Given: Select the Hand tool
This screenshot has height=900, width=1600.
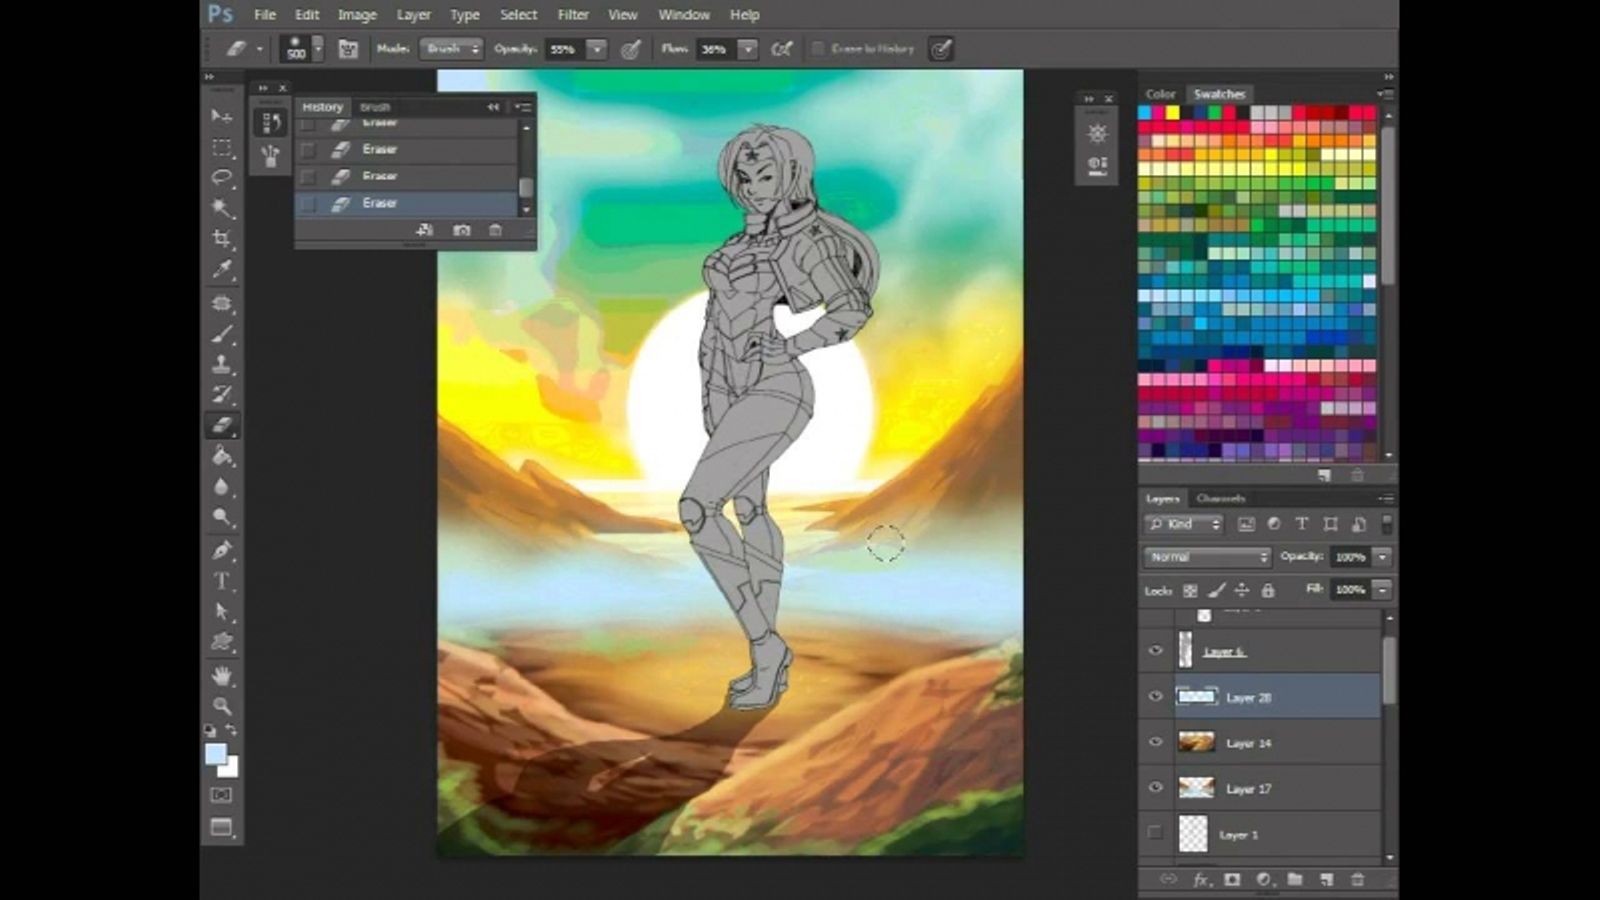Looking at the screenshot, I should (x=222, y=676).
